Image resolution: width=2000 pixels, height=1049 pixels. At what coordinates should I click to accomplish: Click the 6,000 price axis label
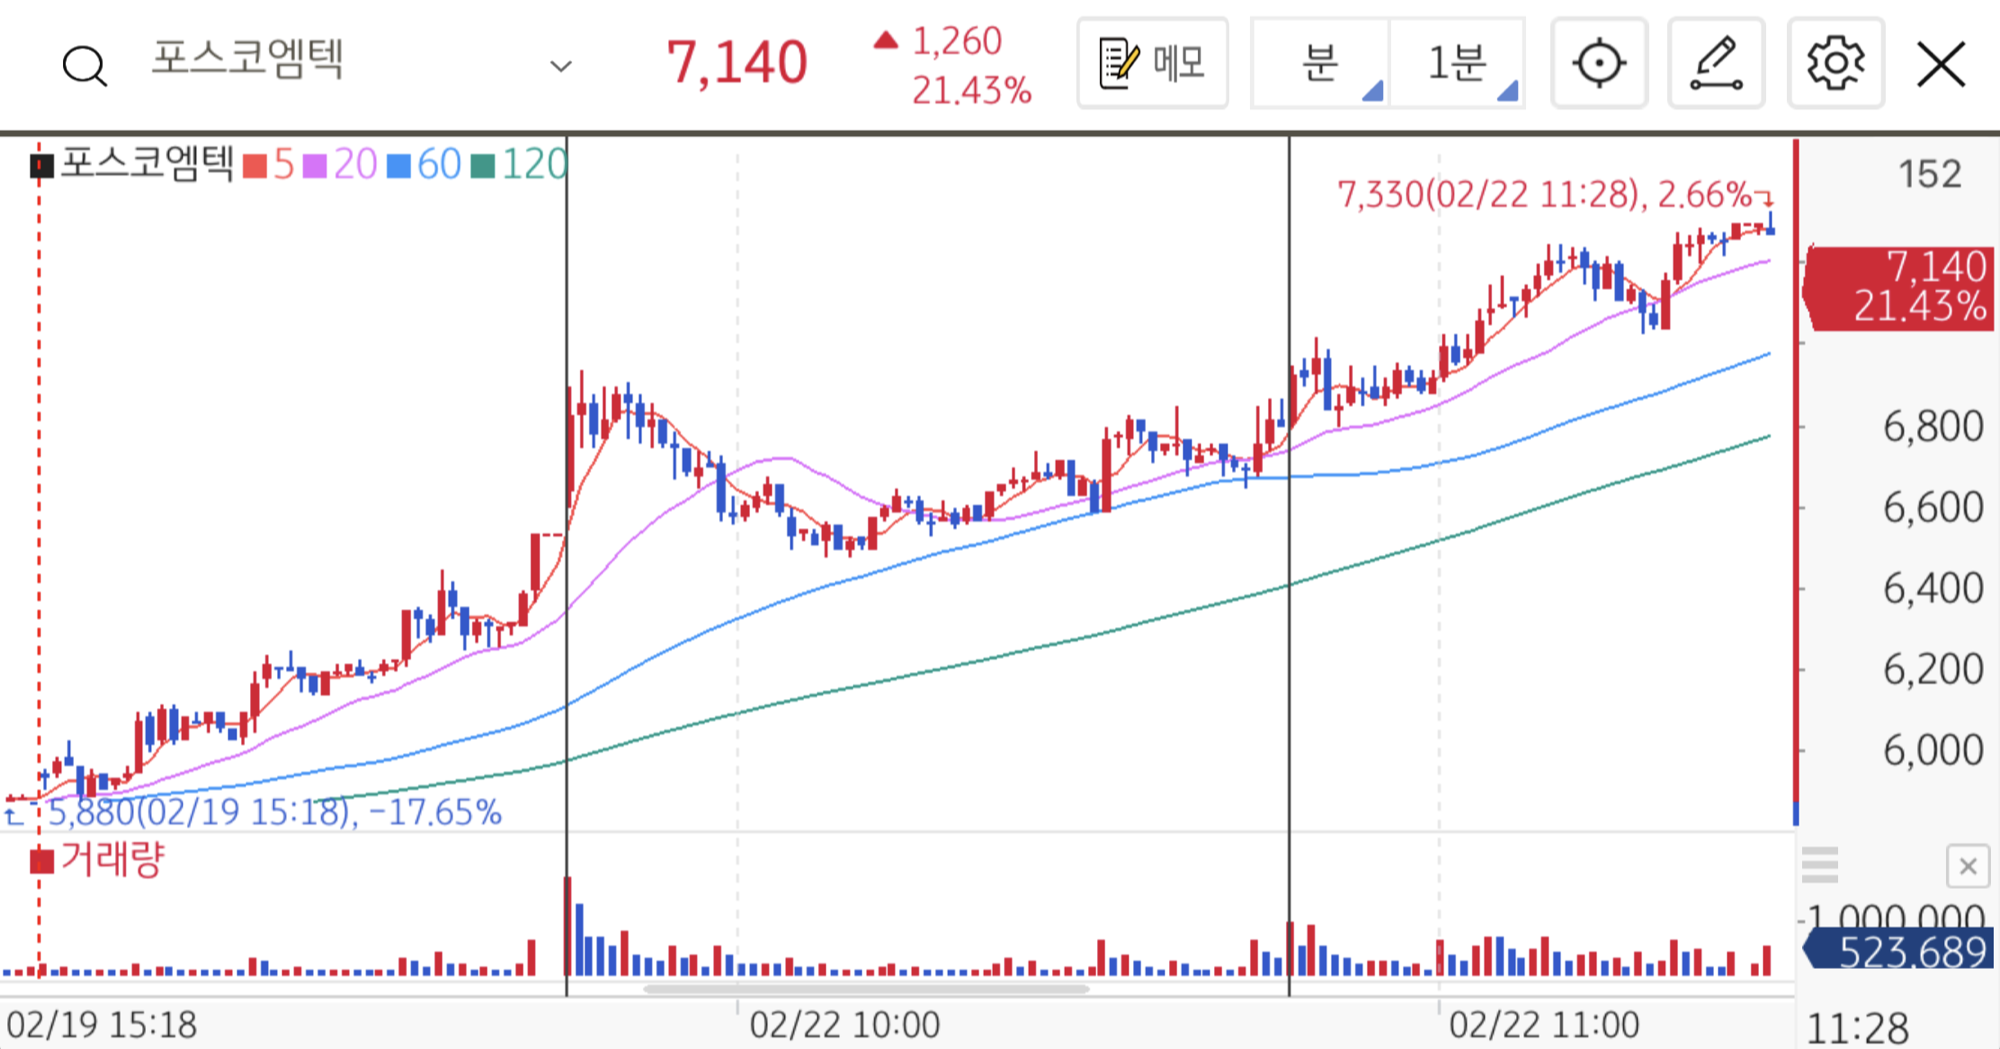coord(1933,750)
